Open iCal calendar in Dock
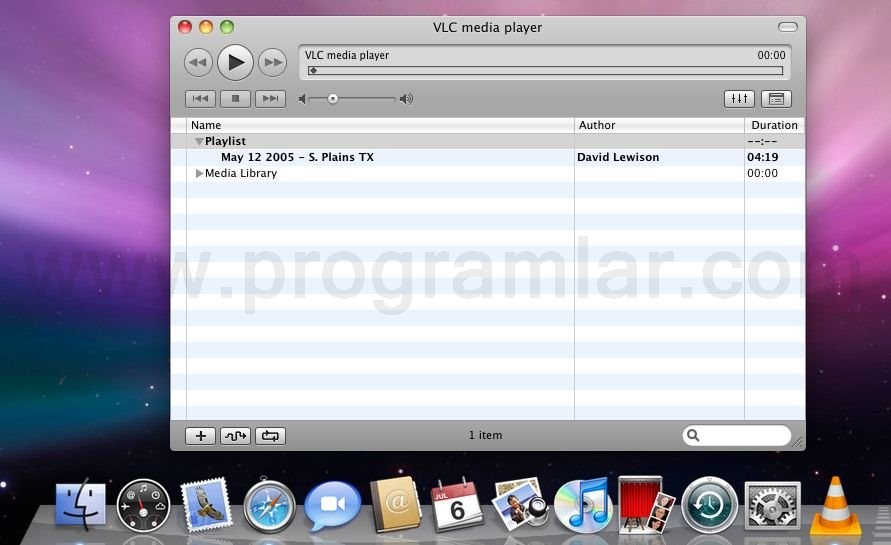Screen dimensions: 891x545 click(x=457, y=505)
